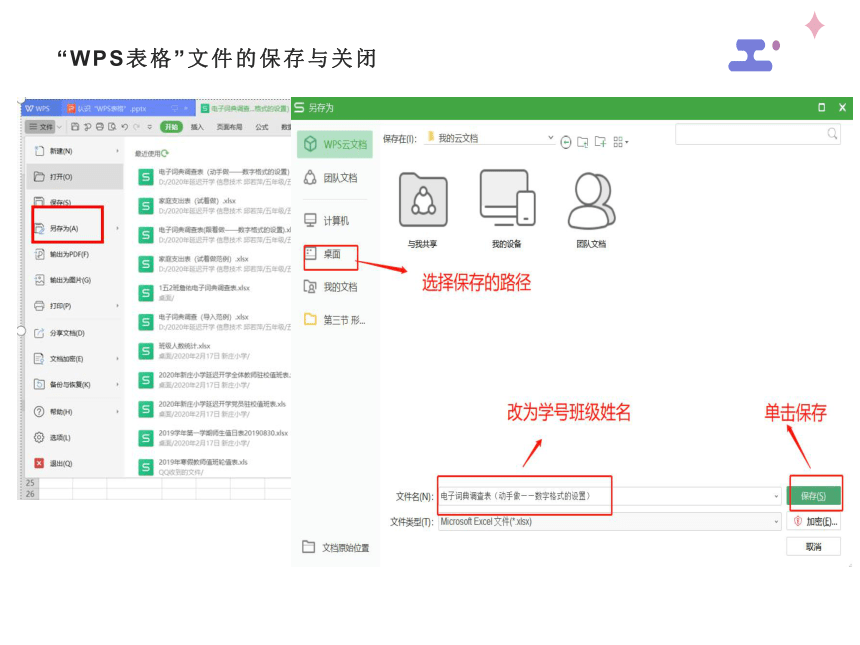Click the 文件名 input field

609,496
